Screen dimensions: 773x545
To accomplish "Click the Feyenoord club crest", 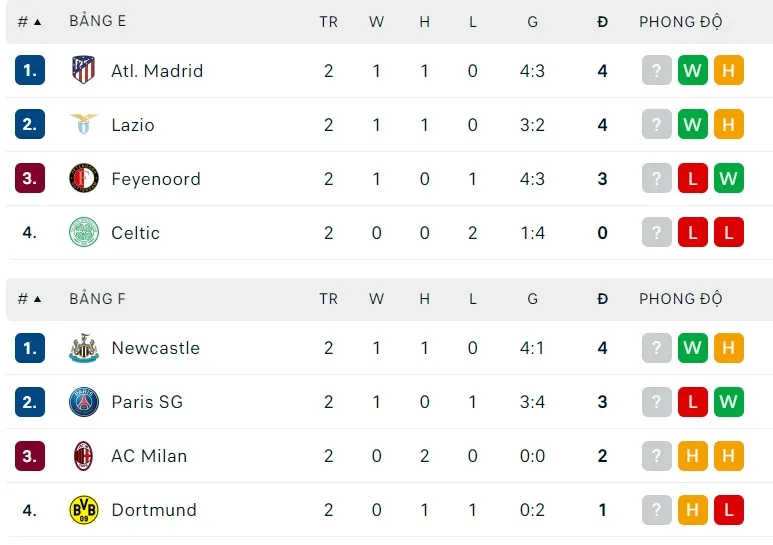I will tap(84, 179).
